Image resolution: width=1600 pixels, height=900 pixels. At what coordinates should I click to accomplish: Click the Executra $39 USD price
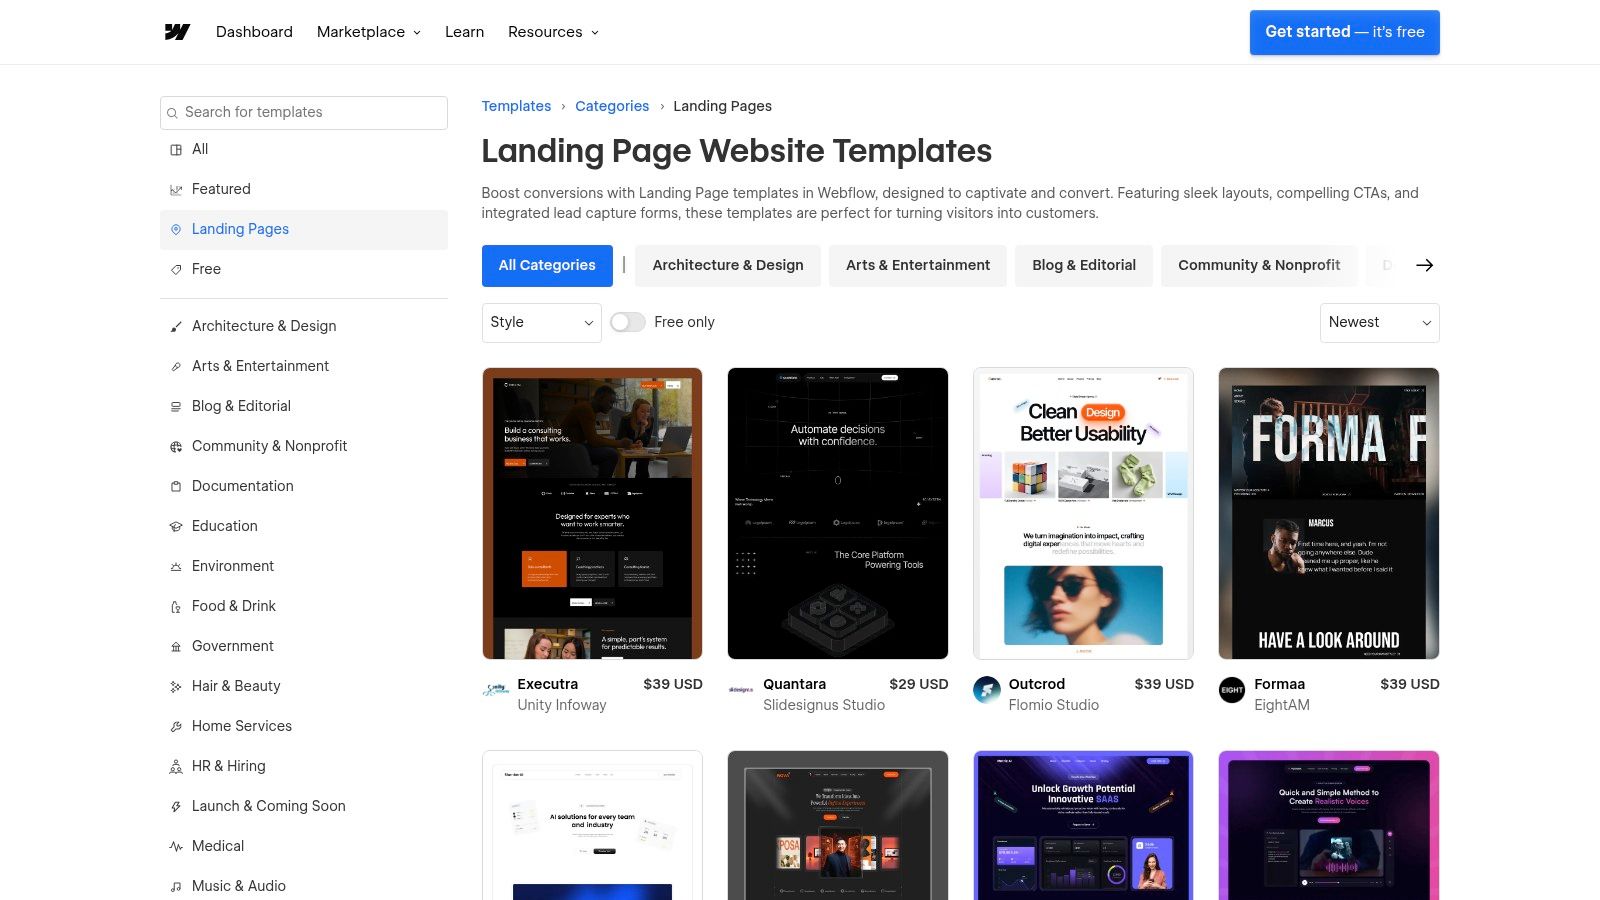673,684
